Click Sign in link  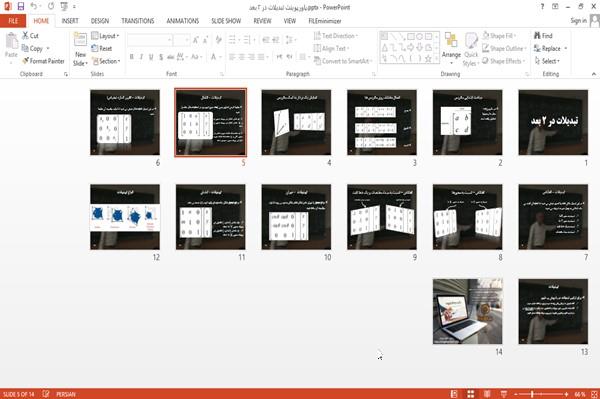pyautogui.click(x=578, y=21)
